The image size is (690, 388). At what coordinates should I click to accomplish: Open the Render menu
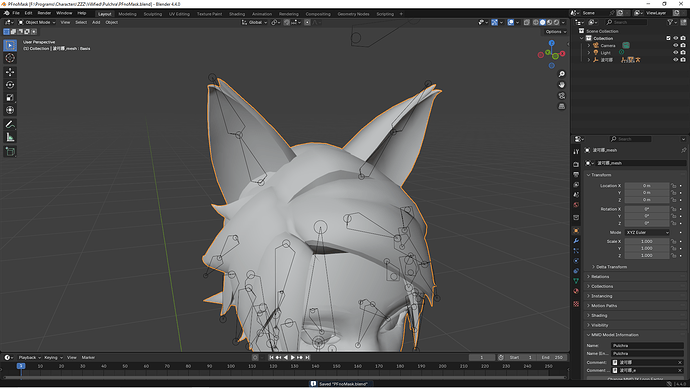(x=44, y=13)
